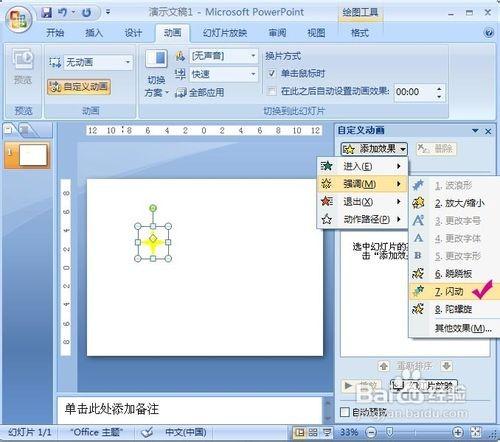The height and width of the screenshot is (442, 500).
Task: Click the Office orb button
Action: click(18, 20)
